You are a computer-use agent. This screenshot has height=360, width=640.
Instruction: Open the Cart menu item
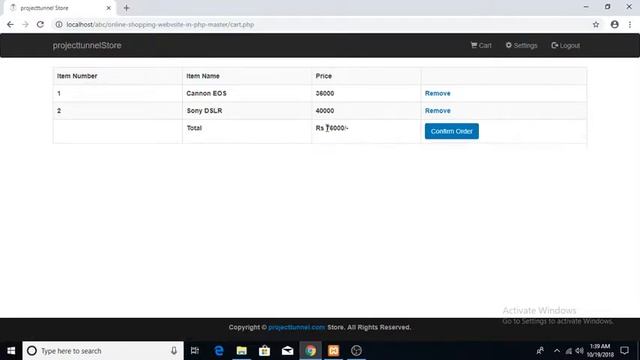481,45
